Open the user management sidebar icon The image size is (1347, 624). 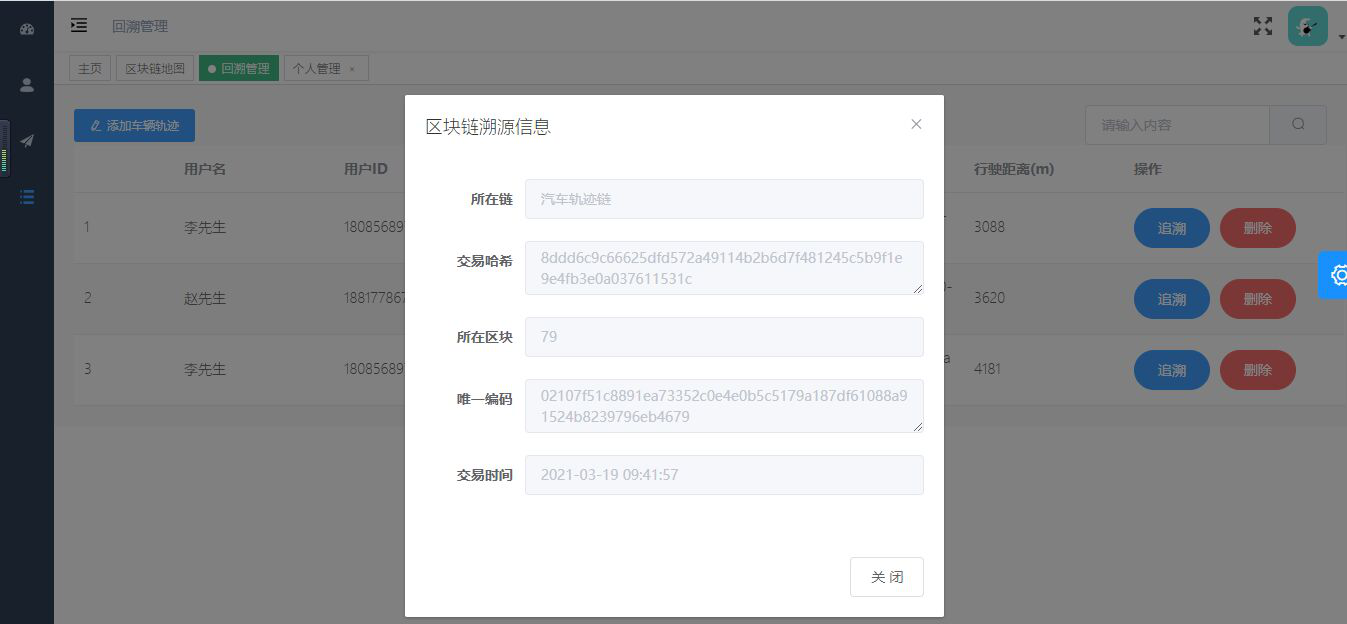tap(26, 83)
